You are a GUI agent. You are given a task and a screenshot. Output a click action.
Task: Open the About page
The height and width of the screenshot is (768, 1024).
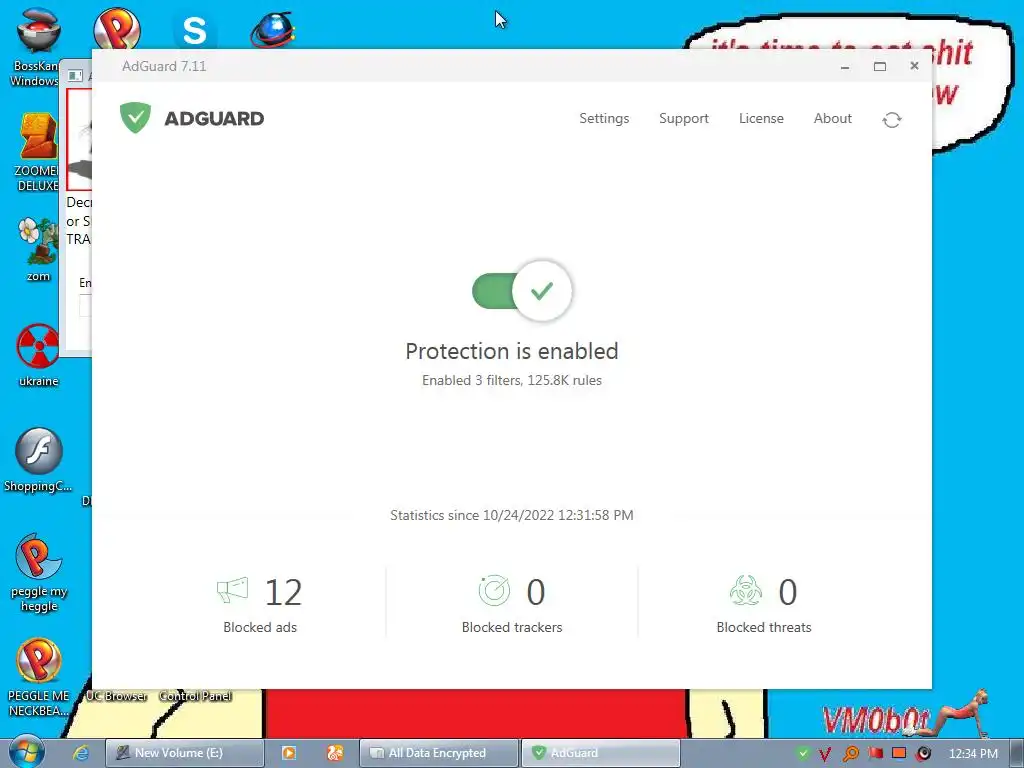833,118
